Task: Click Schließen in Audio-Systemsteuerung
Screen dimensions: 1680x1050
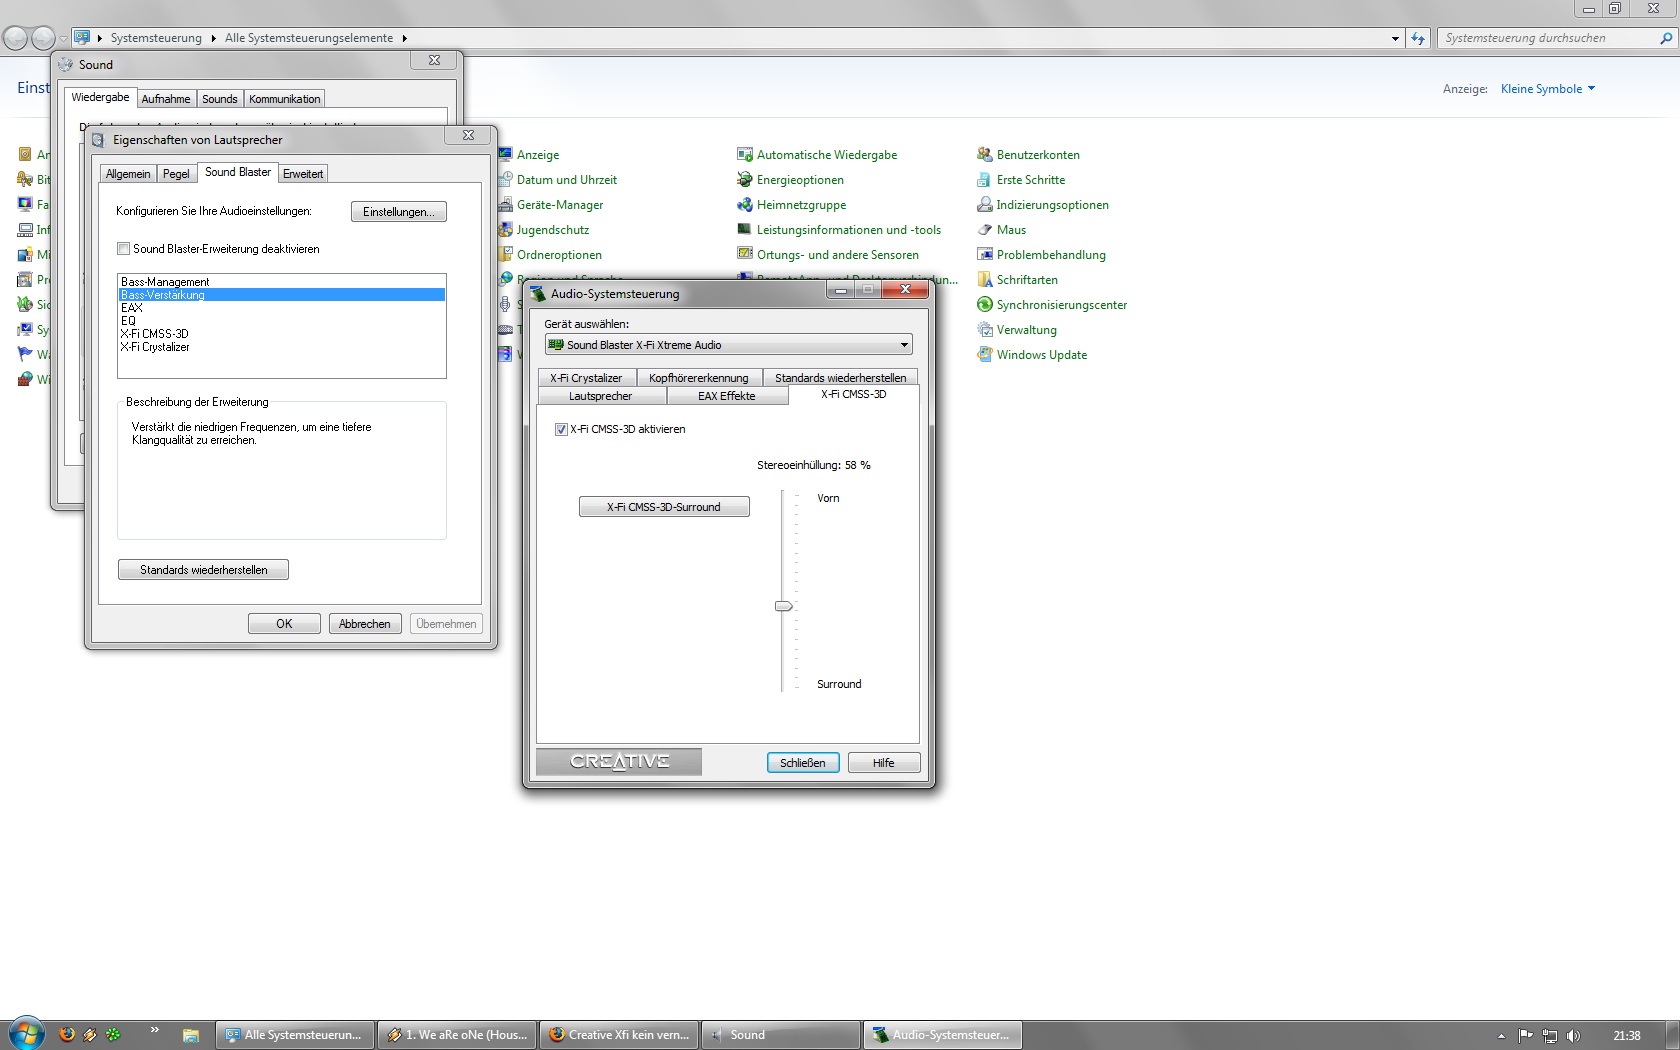Action: 803,763
